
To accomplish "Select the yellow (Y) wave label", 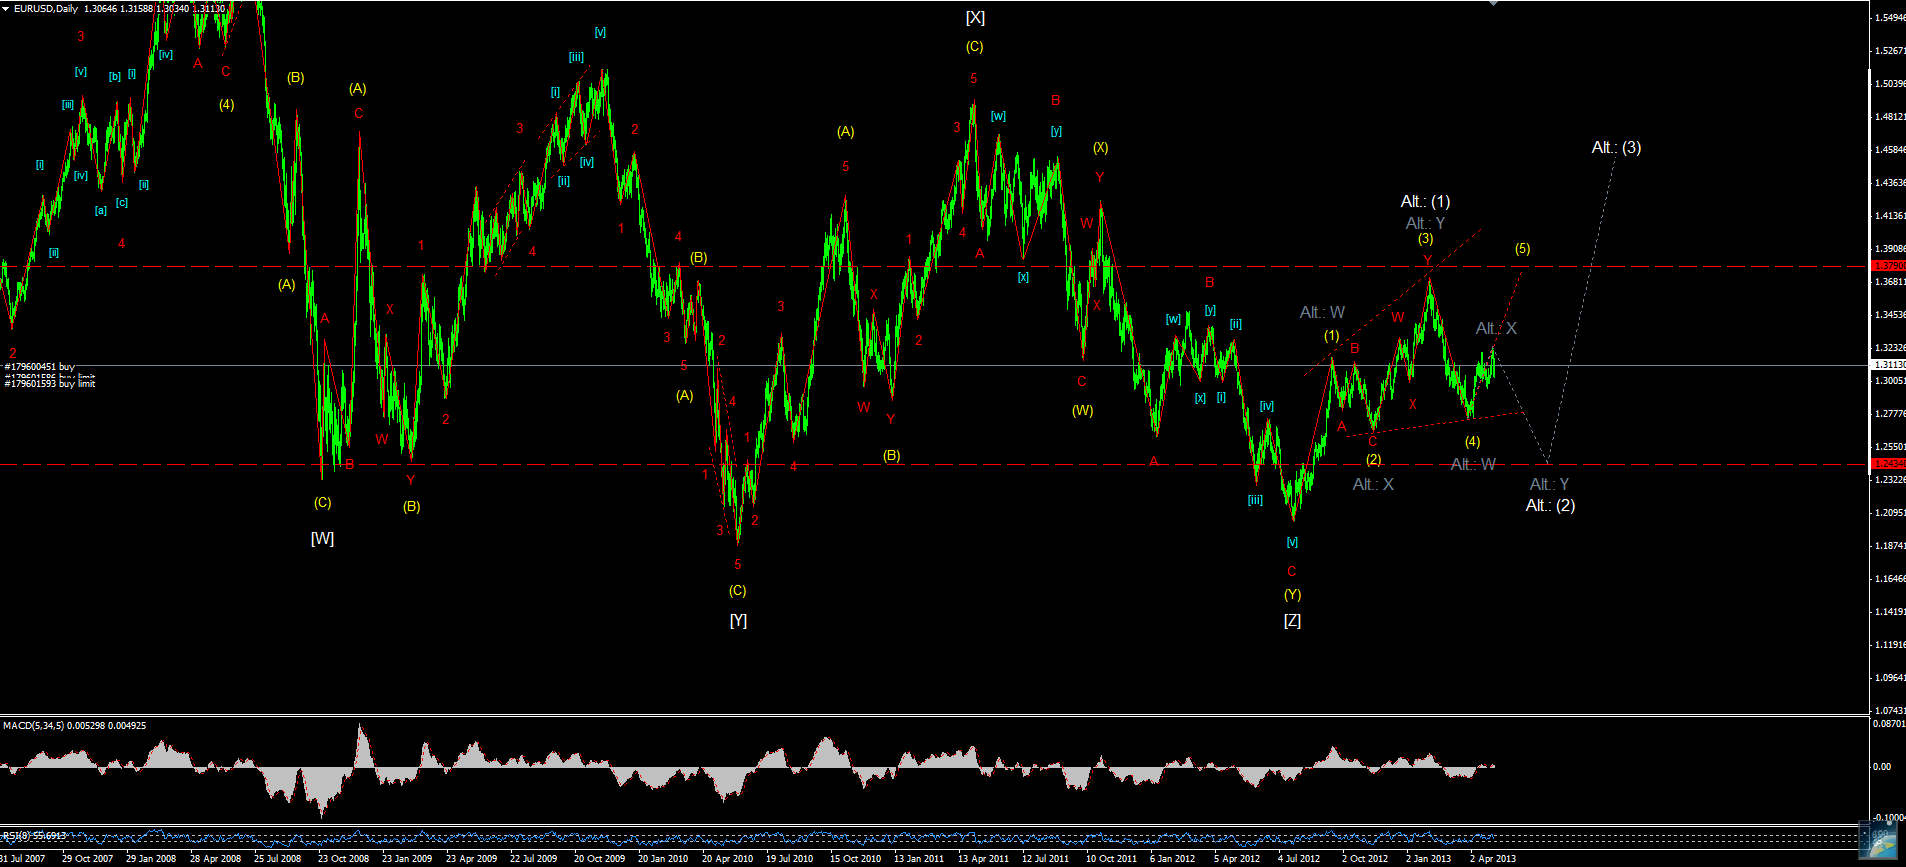I will 1292,595.
